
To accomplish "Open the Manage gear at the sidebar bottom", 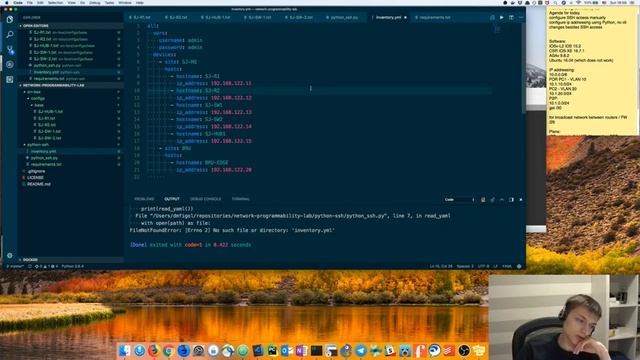I will tap(10, 256).
